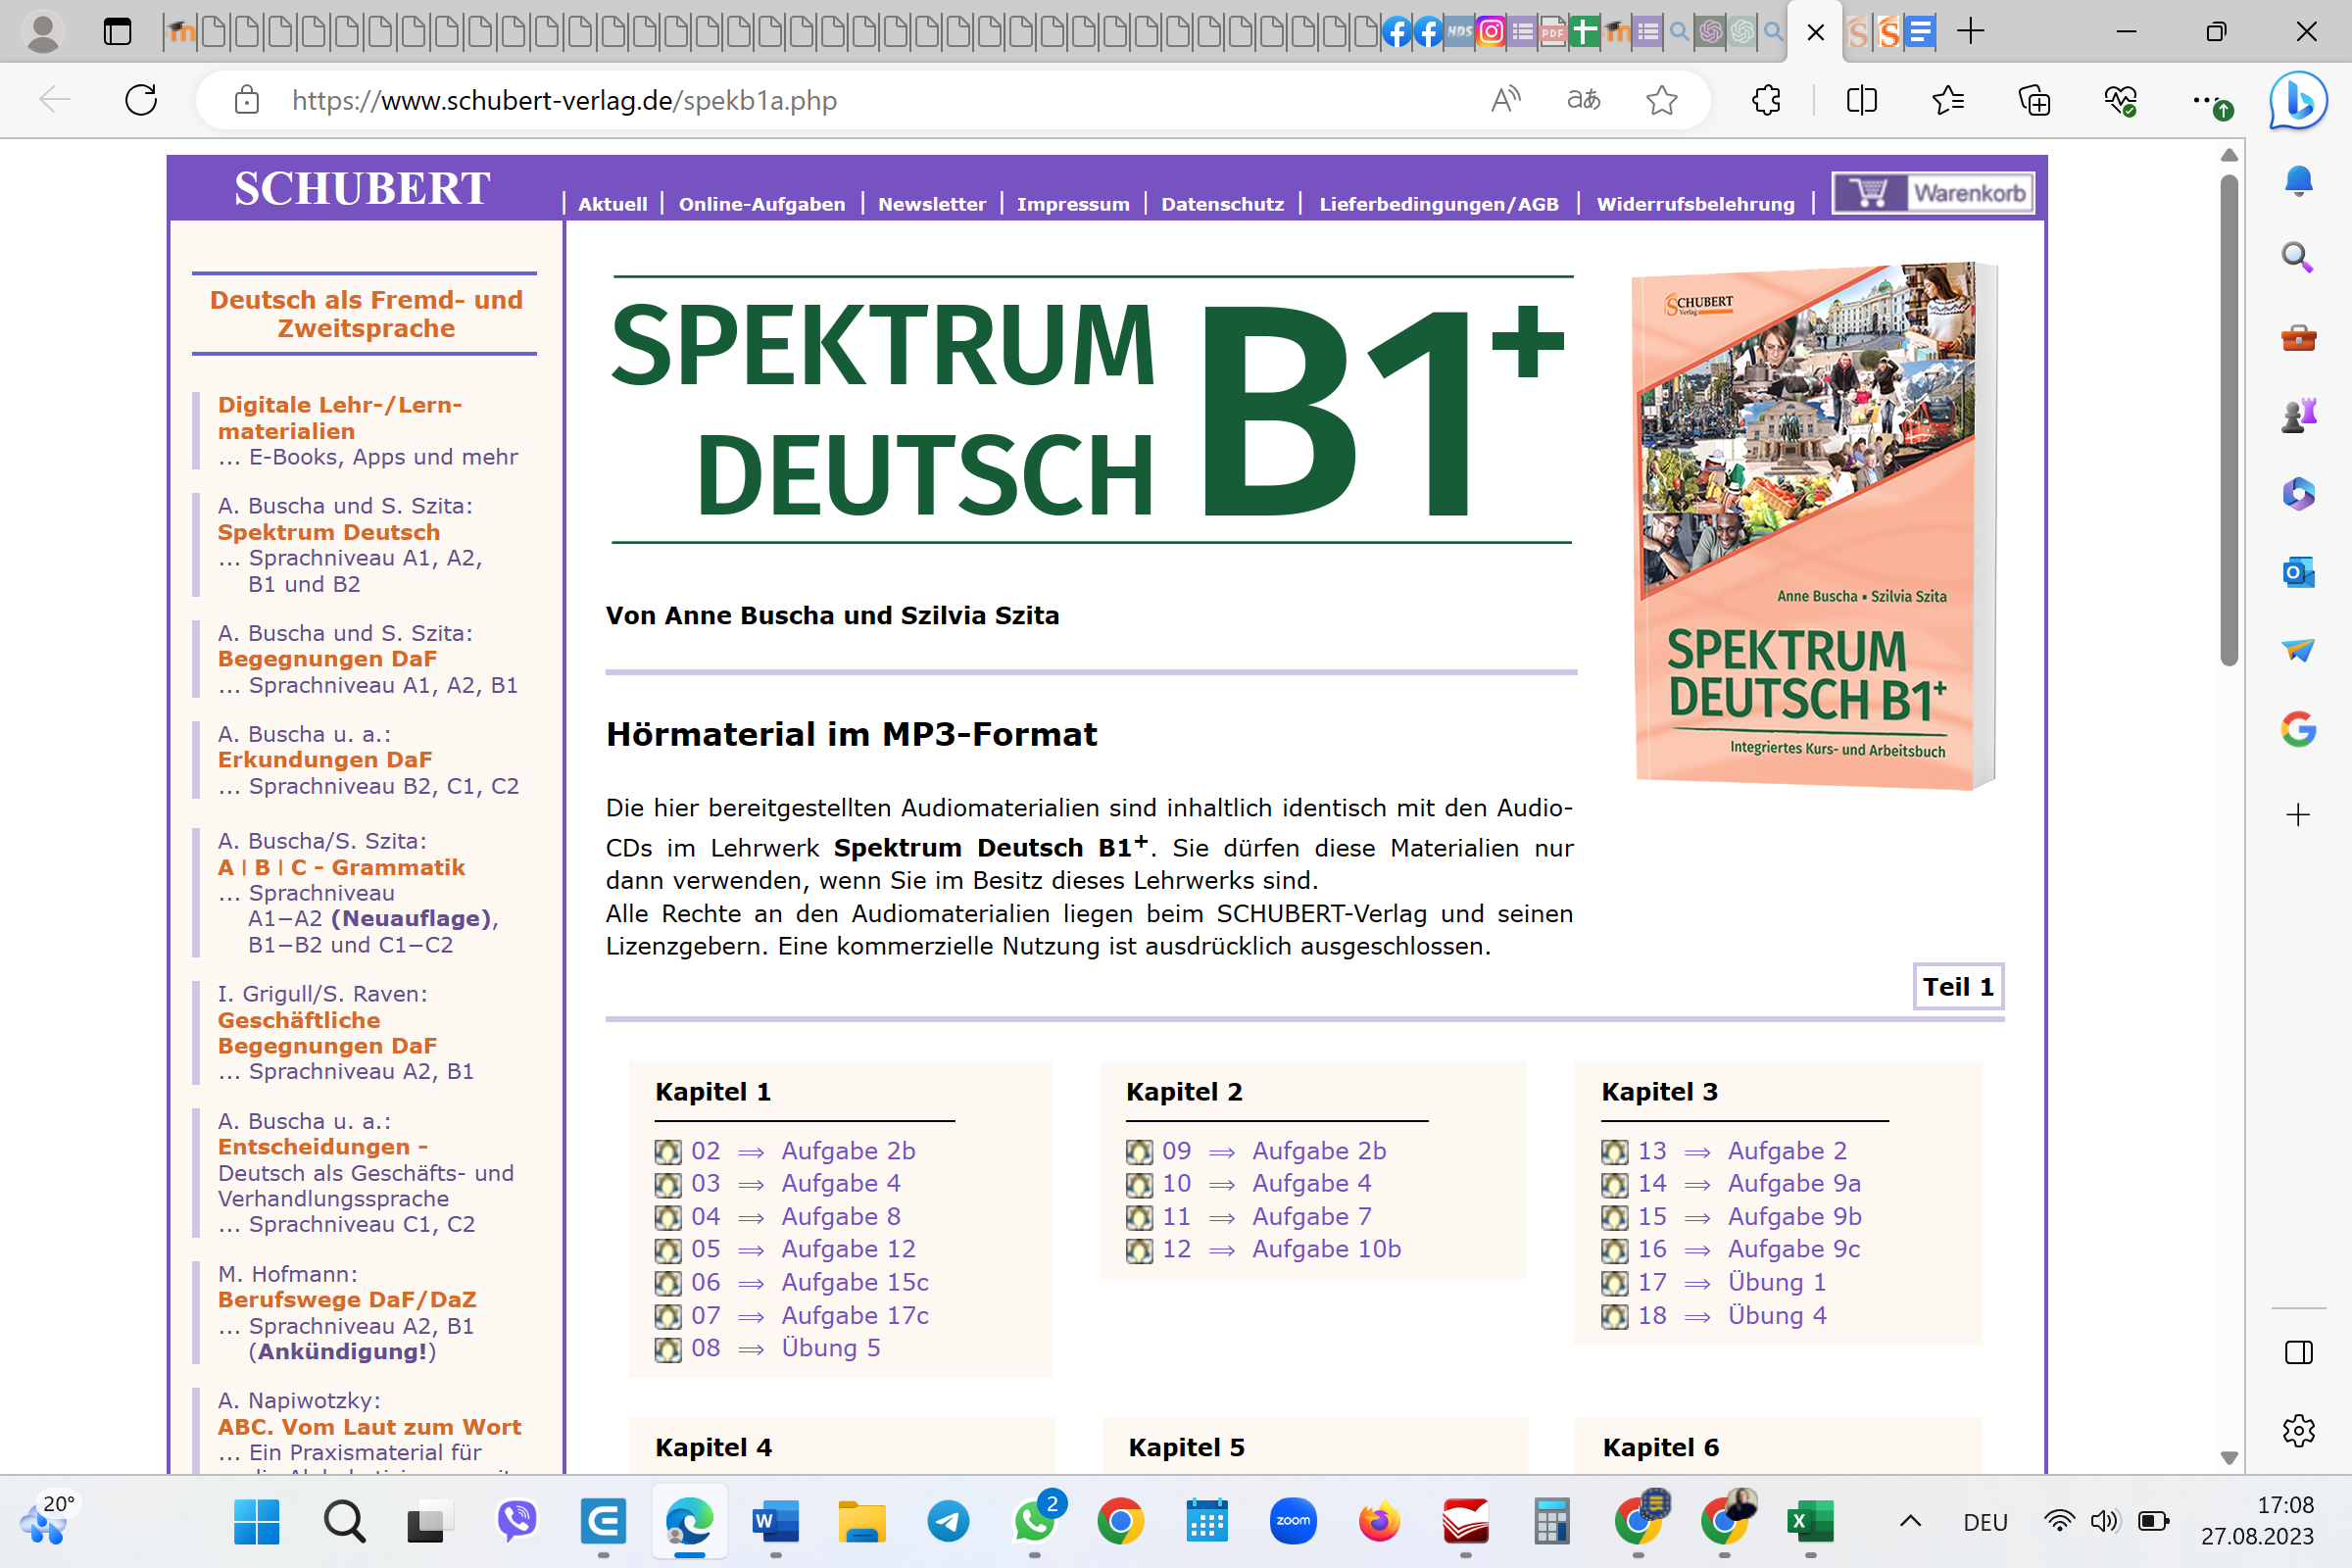The height and width of the screenshot is (1568, 2352).
Task: Open Entscheidungen sidebar link
Action: (323, 1147)
